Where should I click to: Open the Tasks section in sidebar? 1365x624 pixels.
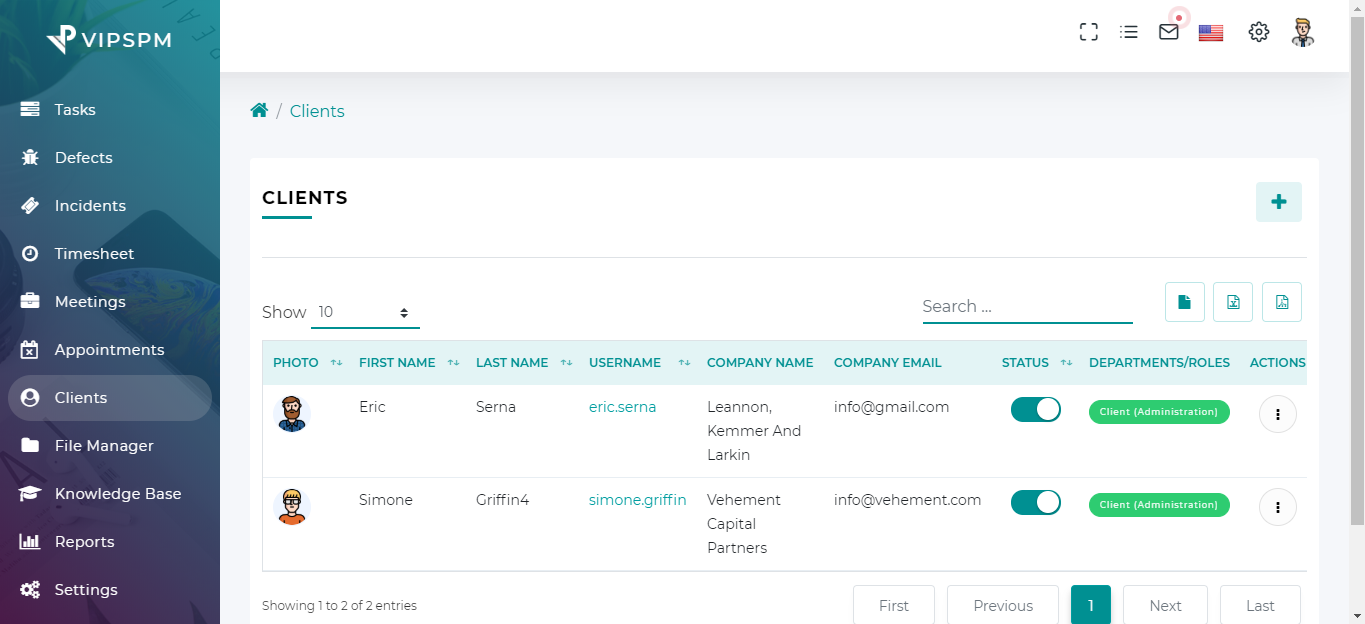coord(75,109)
